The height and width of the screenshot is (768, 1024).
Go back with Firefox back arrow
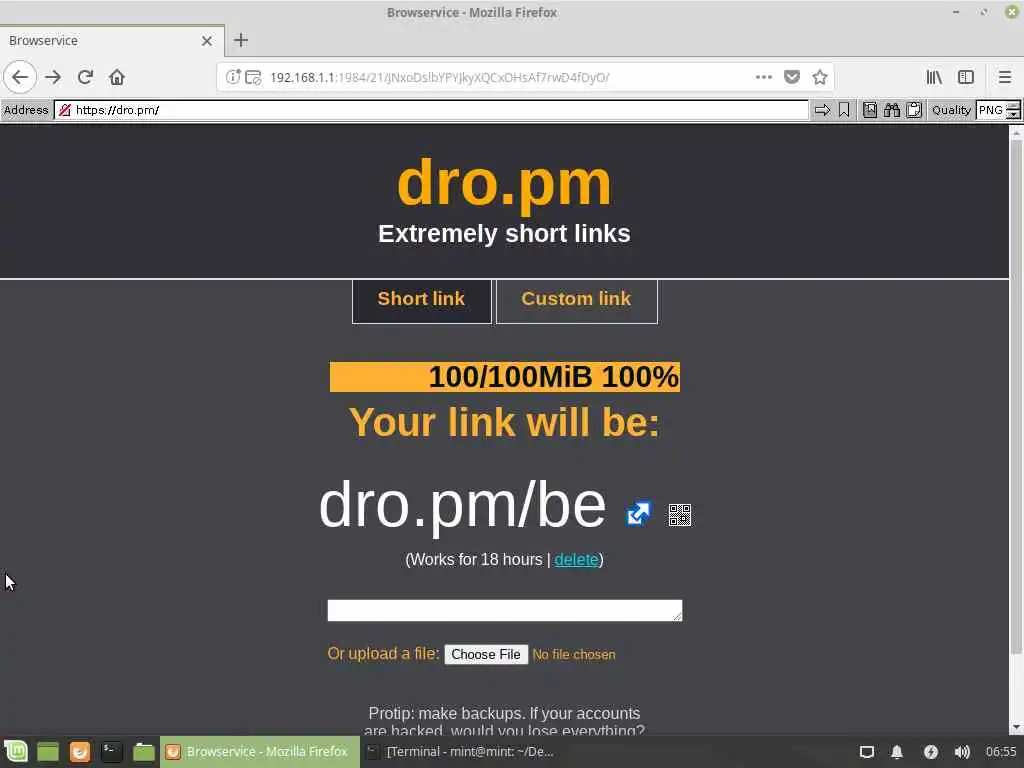[20, 77]
